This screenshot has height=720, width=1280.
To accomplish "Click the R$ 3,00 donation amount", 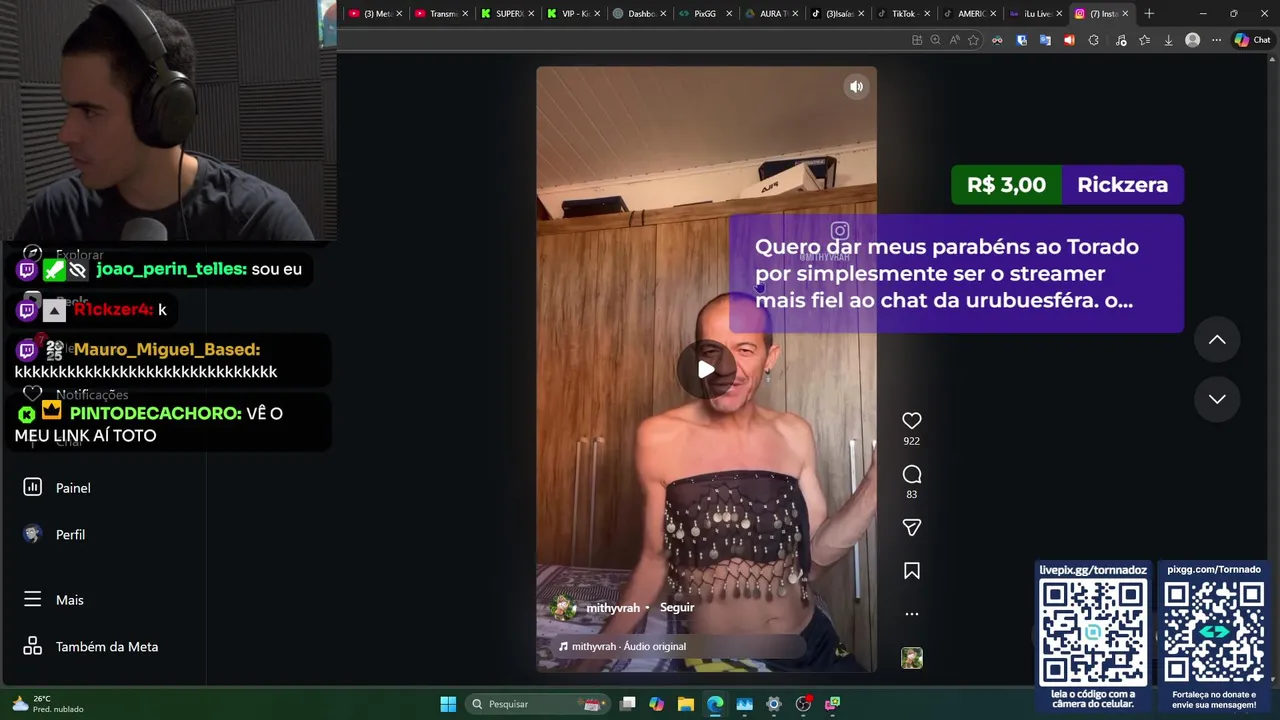I will [1006, 185].
